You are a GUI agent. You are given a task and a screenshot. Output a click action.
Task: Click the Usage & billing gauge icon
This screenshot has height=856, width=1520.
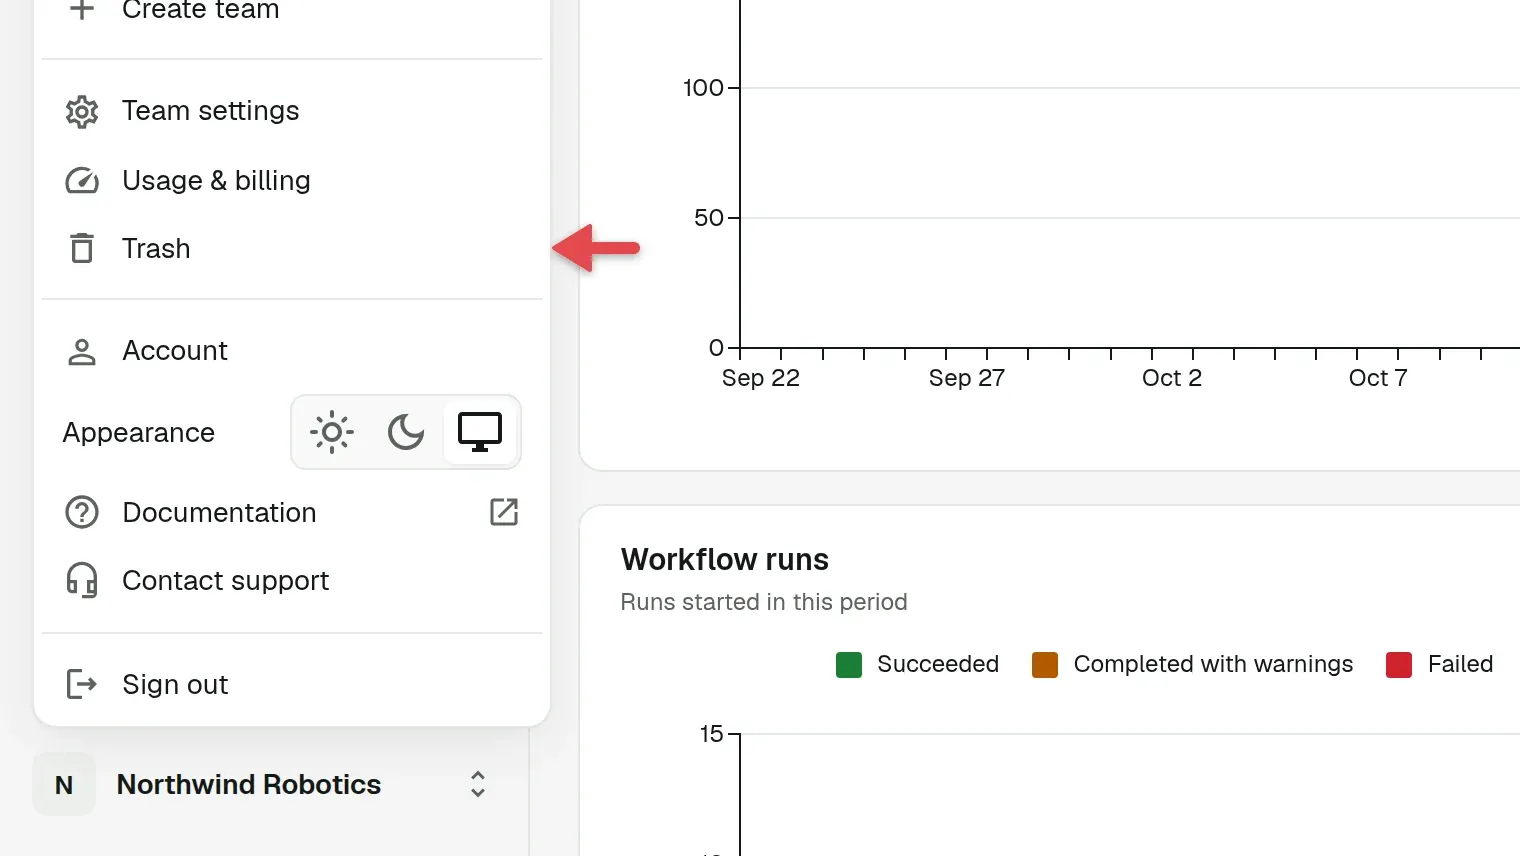point(82,181)
